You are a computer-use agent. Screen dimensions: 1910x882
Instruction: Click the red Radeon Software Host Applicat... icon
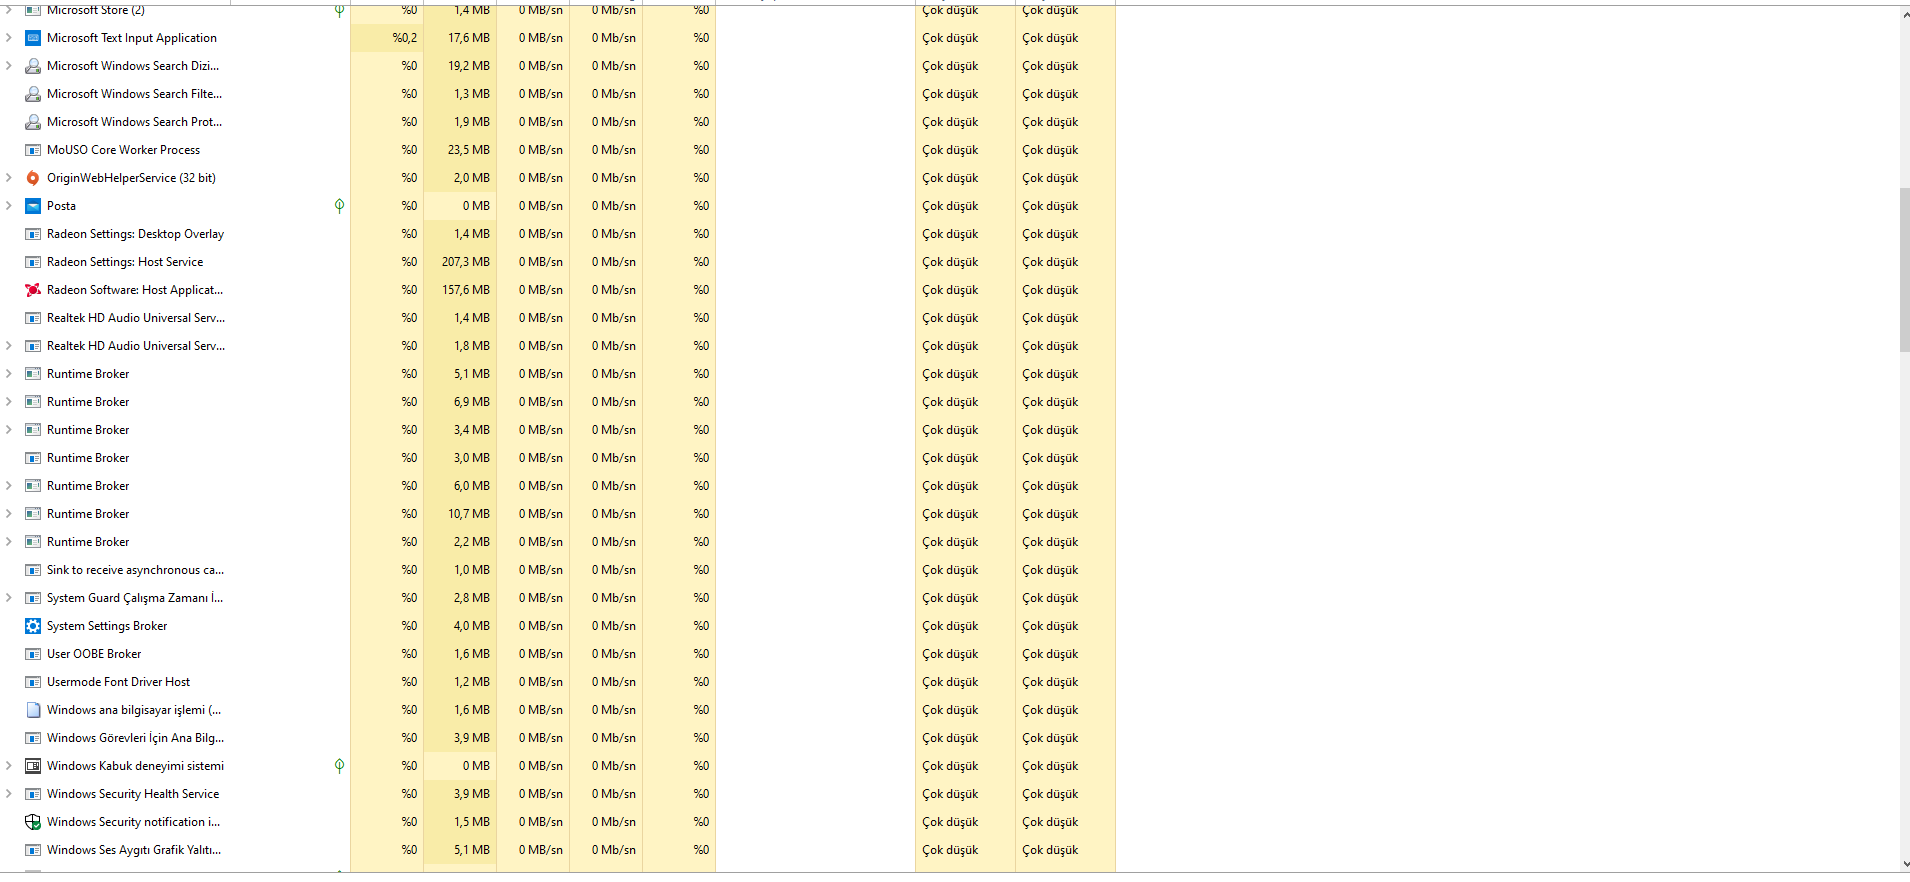33,290
